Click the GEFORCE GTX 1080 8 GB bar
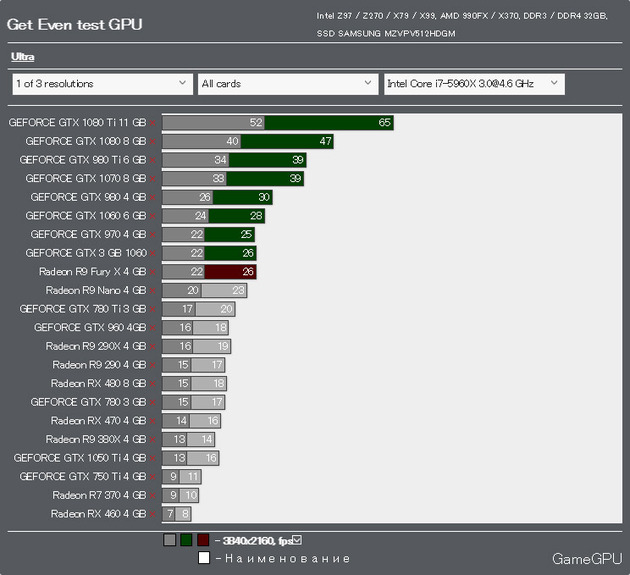Screen dimensions: 630x575 [248, 141]
